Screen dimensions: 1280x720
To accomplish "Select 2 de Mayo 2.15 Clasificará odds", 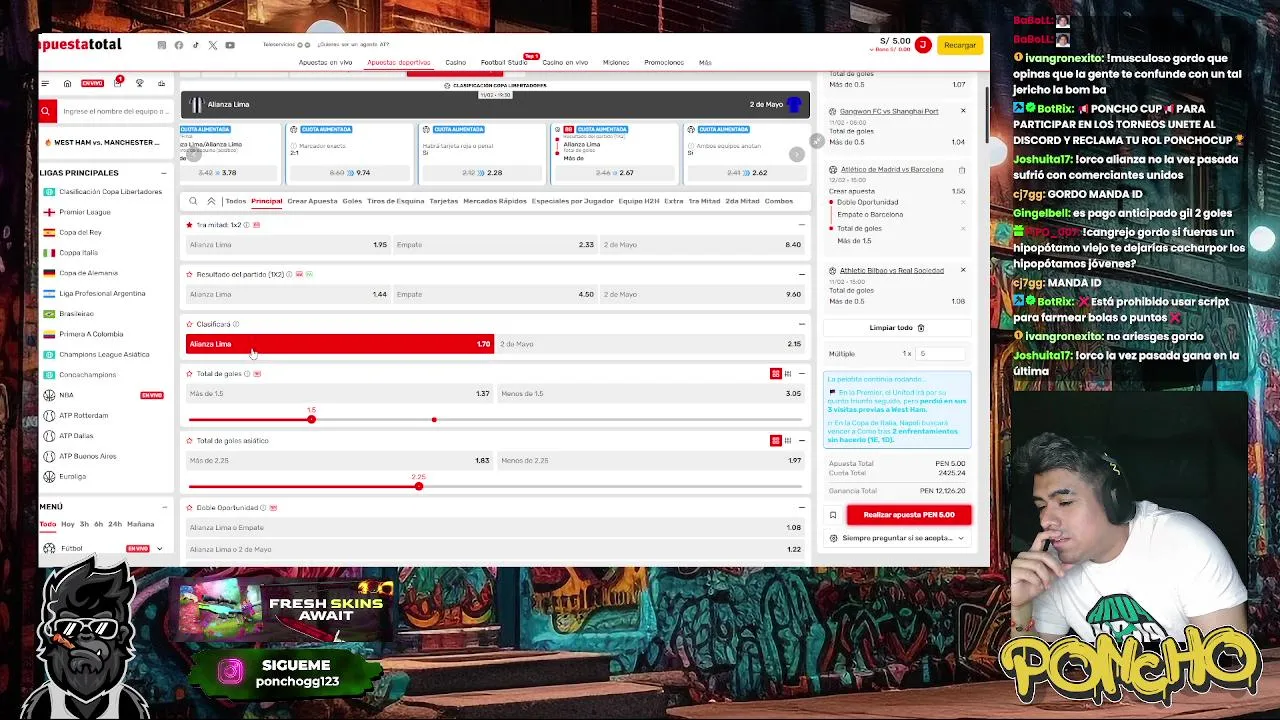I will 651,344.
